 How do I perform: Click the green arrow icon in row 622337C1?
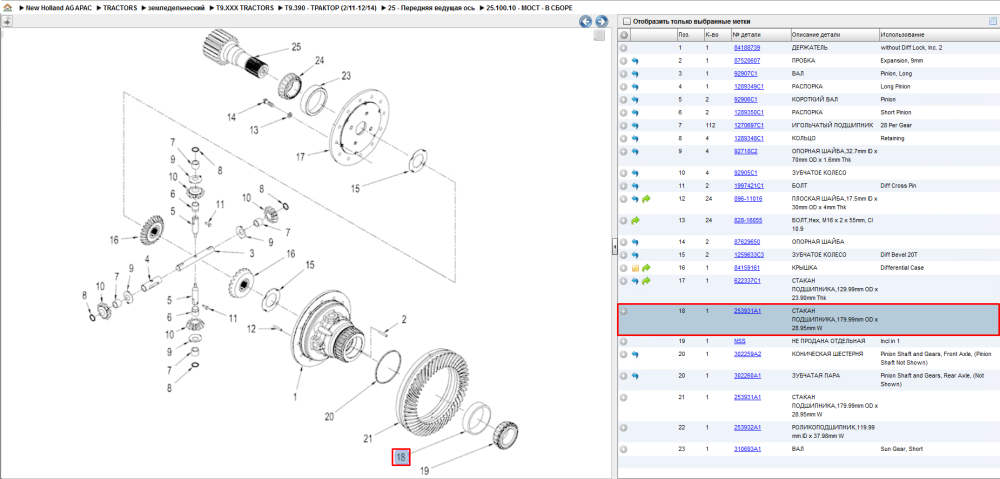646,281
